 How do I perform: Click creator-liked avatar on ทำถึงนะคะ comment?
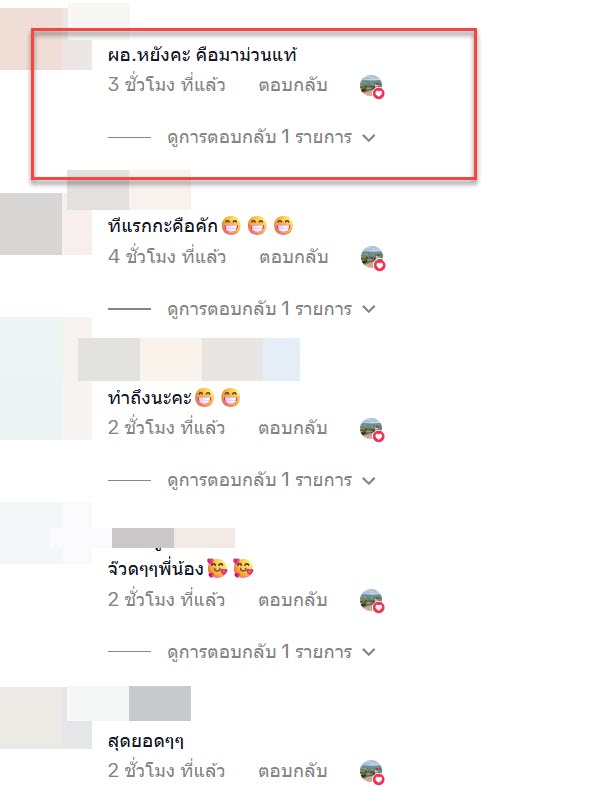click(372, 429)
